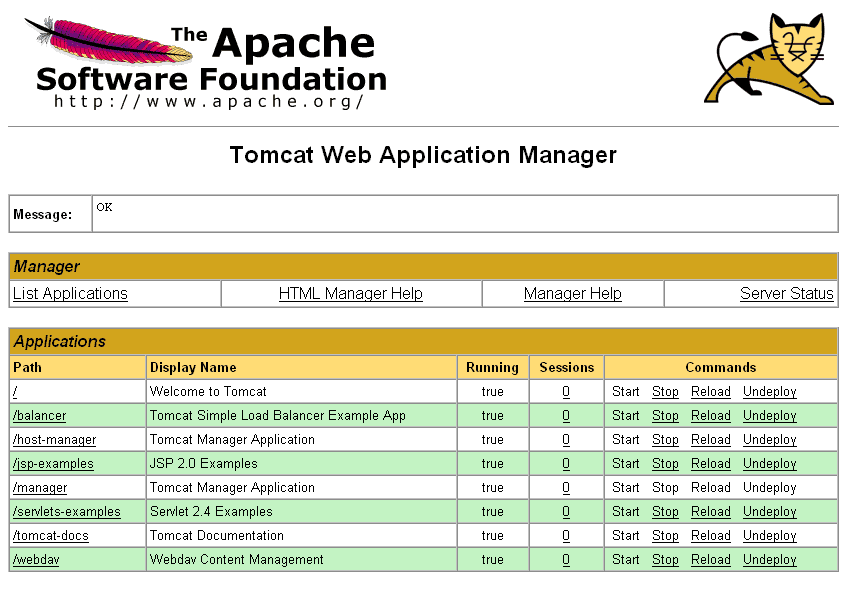Viewport: 847px width, 589px height.
Task: Undeploy the /webdav application
Action: (770, 560)
